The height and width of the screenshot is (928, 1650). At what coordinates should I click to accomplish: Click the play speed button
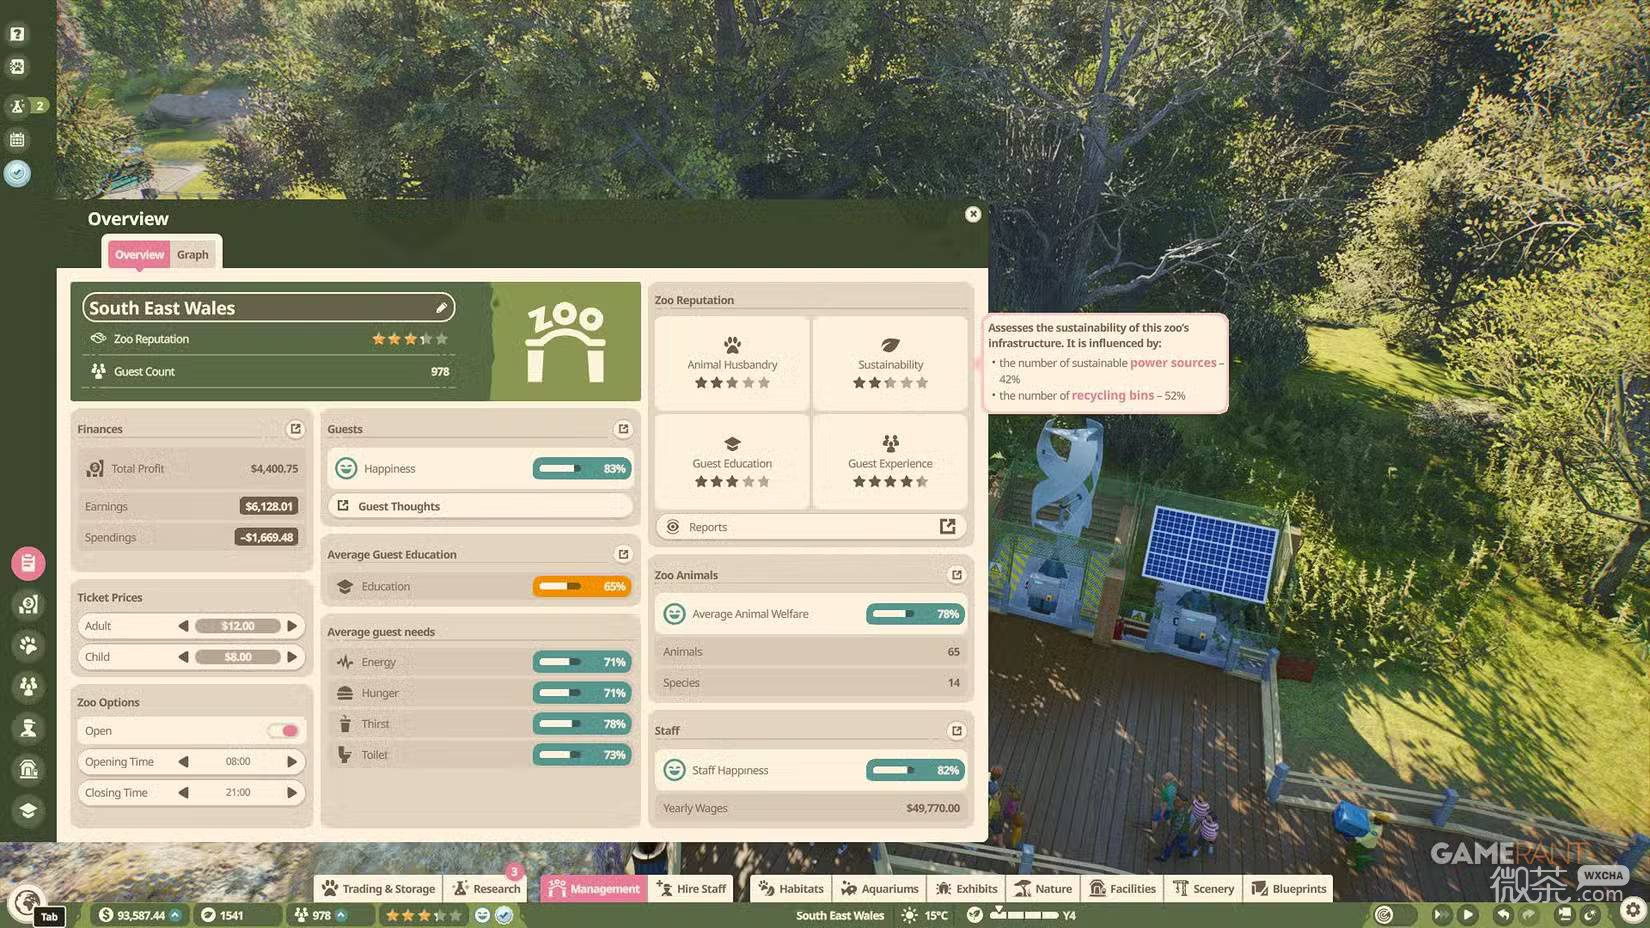point(1467,914)
